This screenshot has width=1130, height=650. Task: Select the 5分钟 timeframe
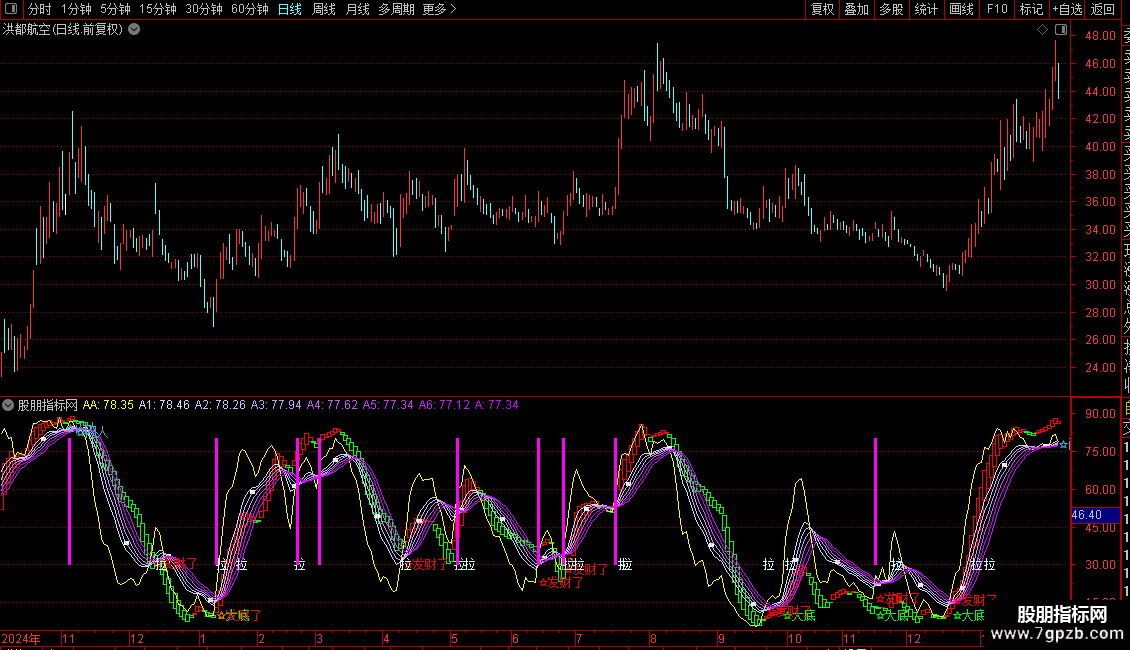[x=115, y=9]
